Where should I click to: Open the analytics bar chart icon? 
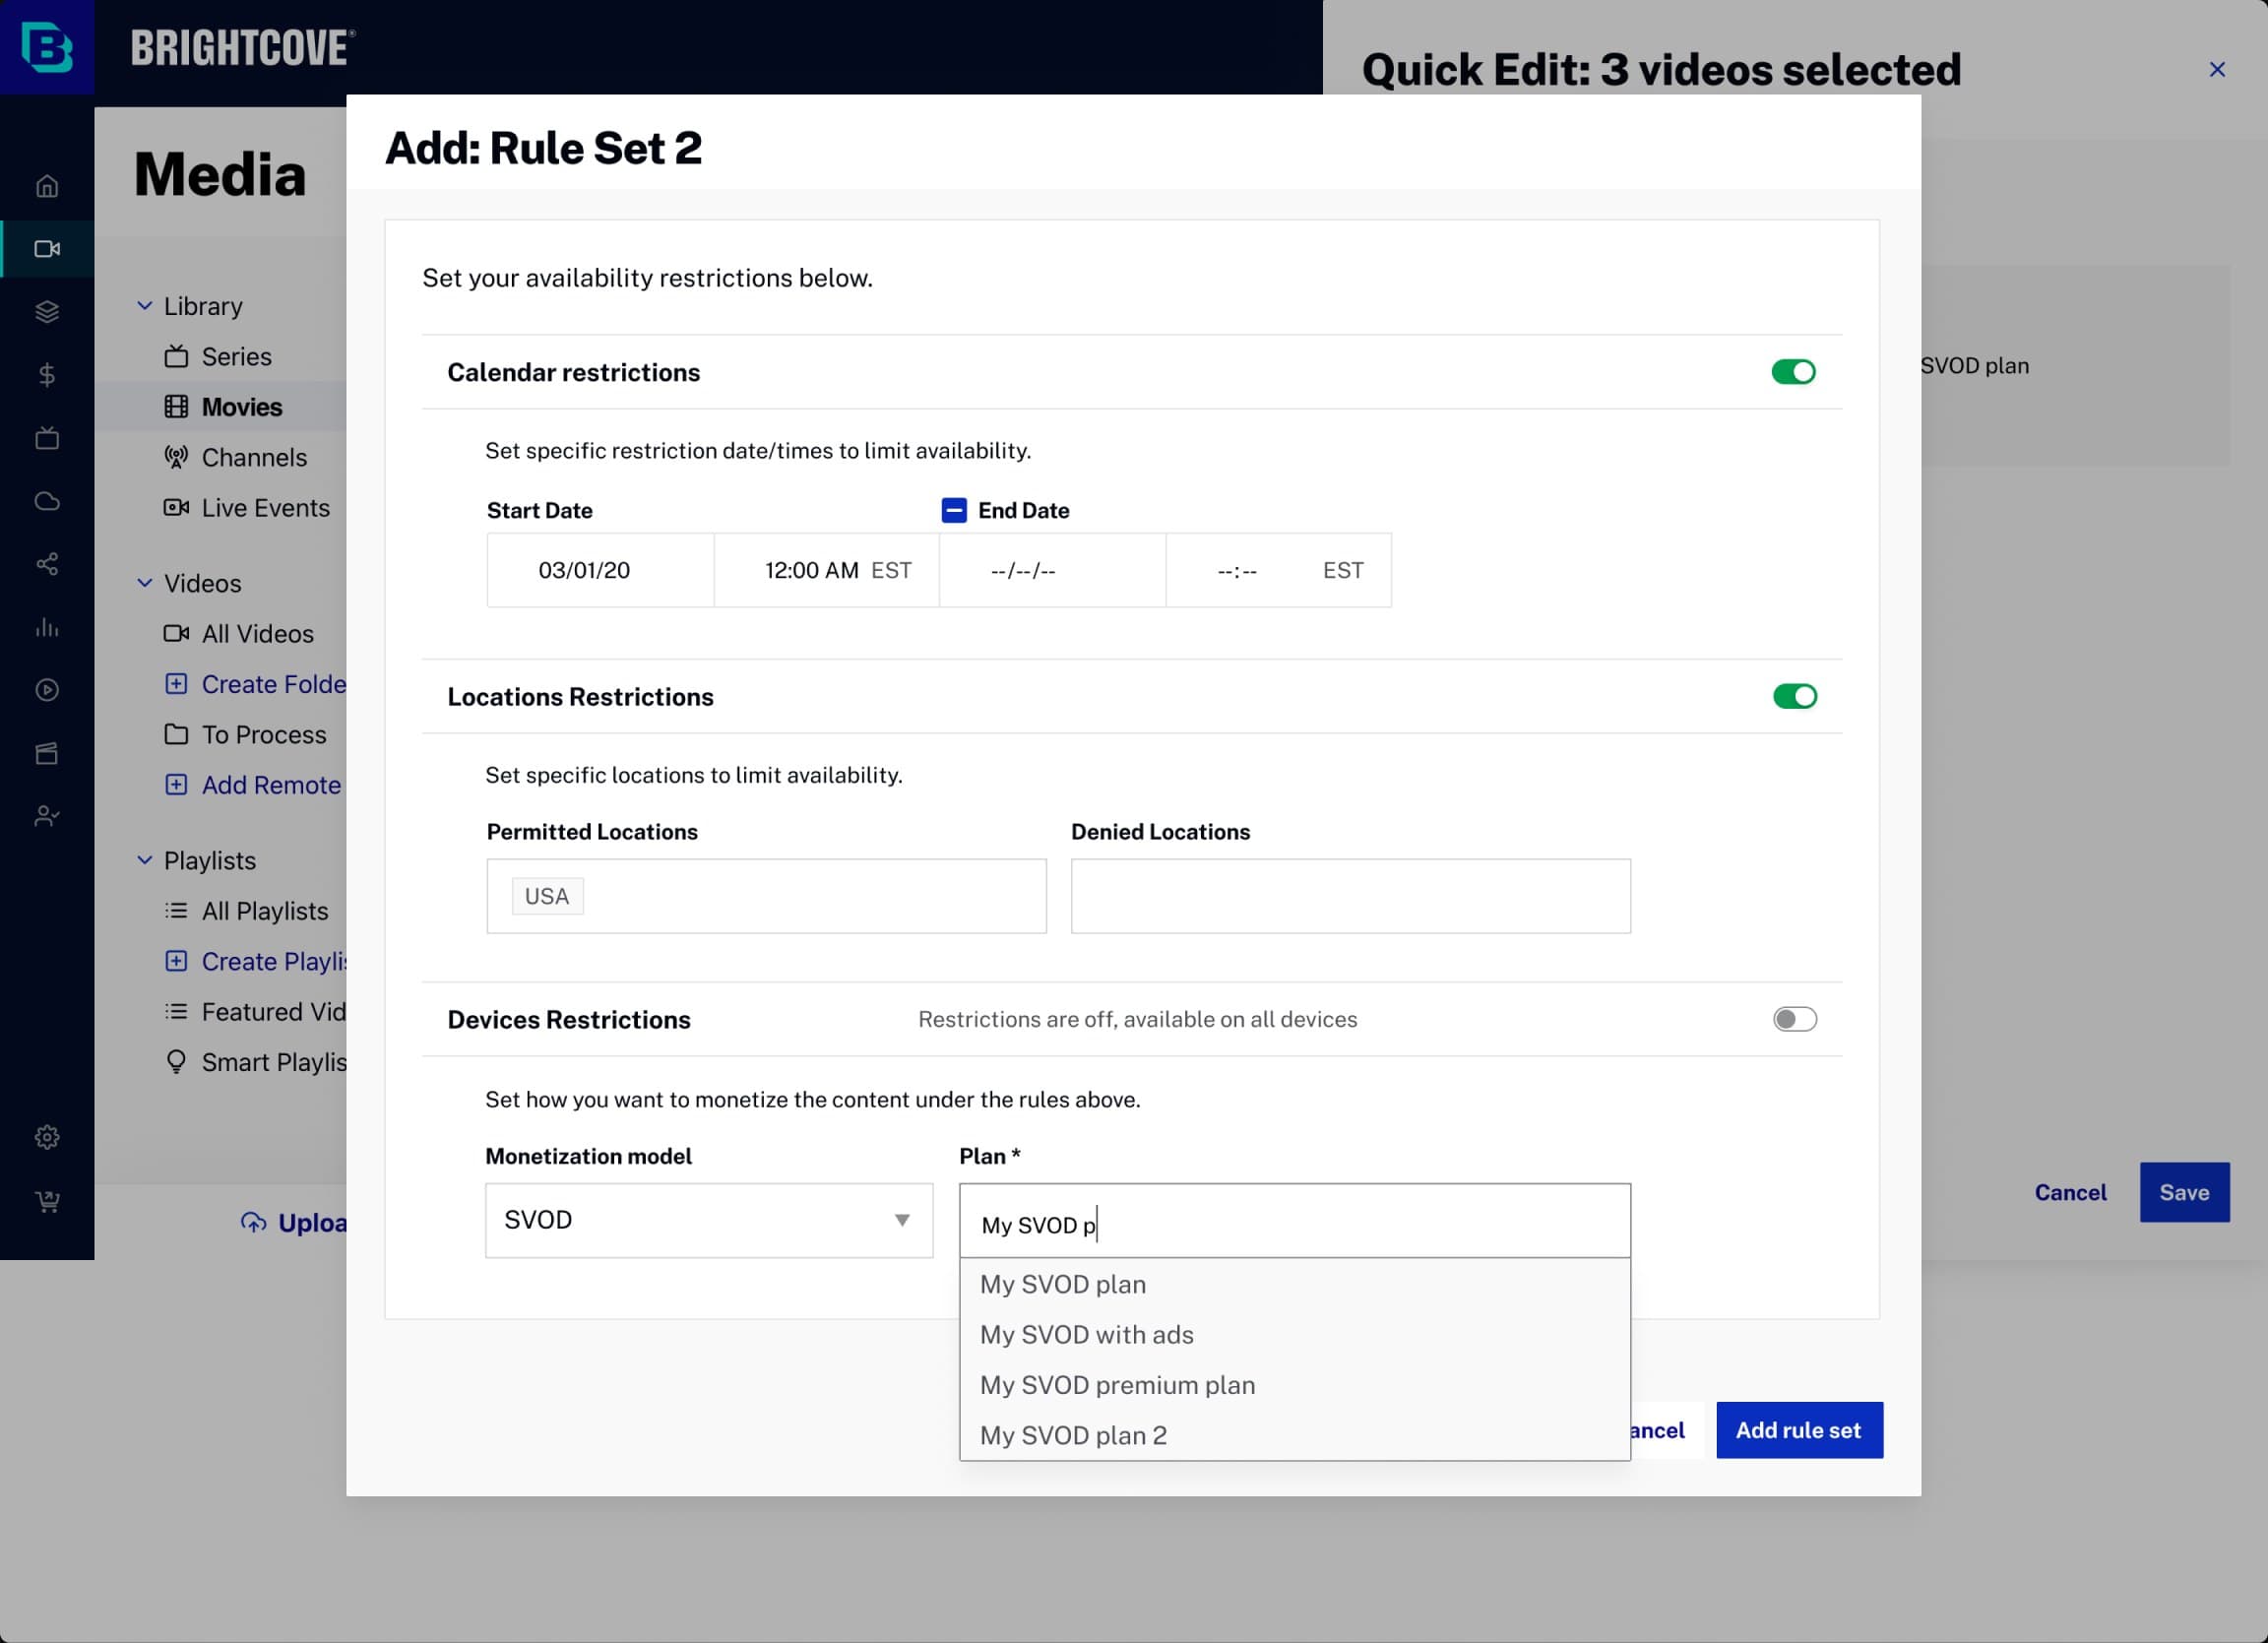[47, 627]
